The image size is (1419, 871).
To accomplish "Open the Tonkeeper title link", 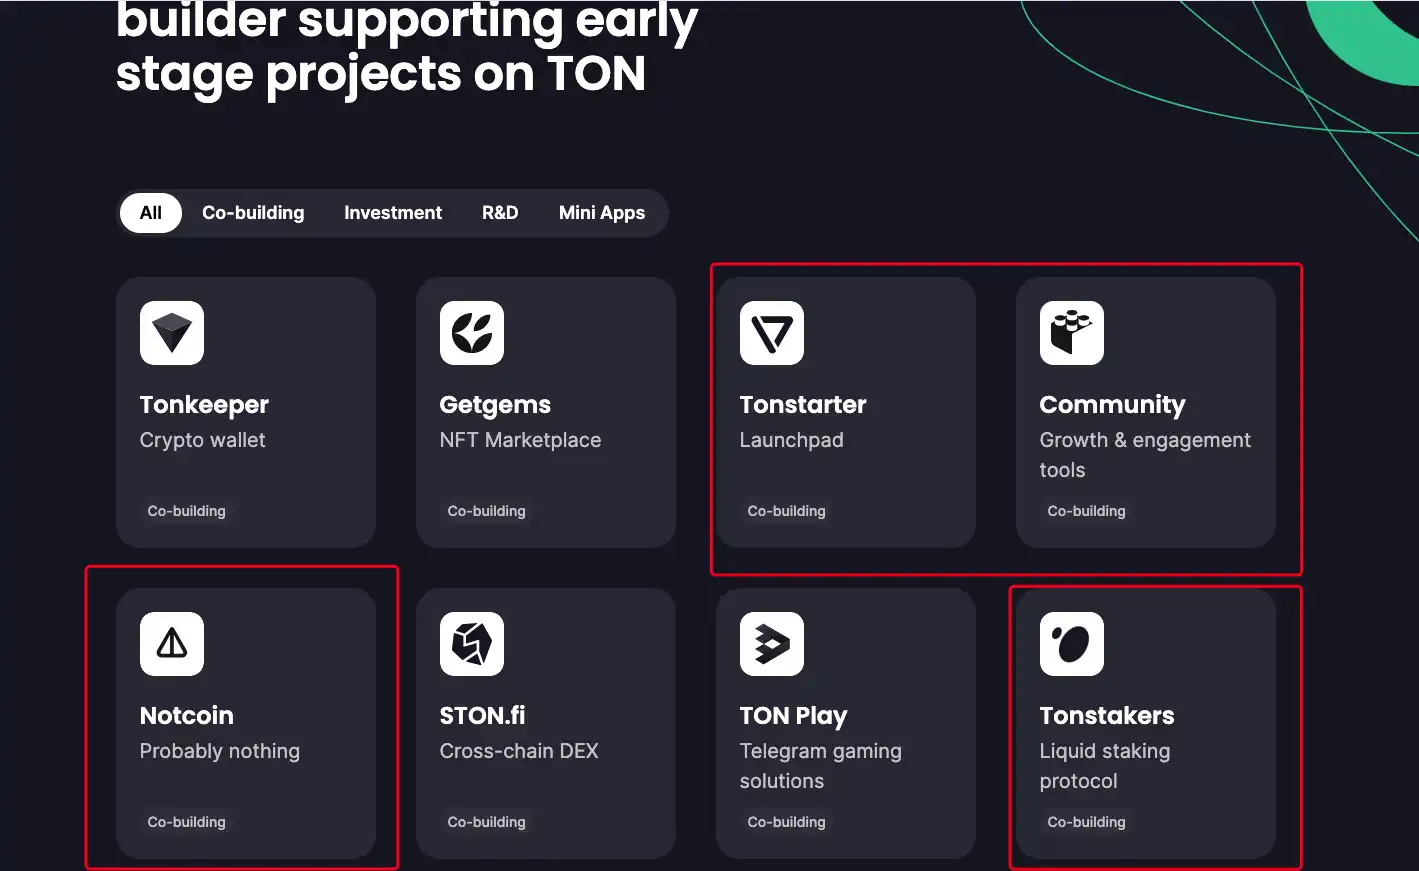I will tap(204, 405).
